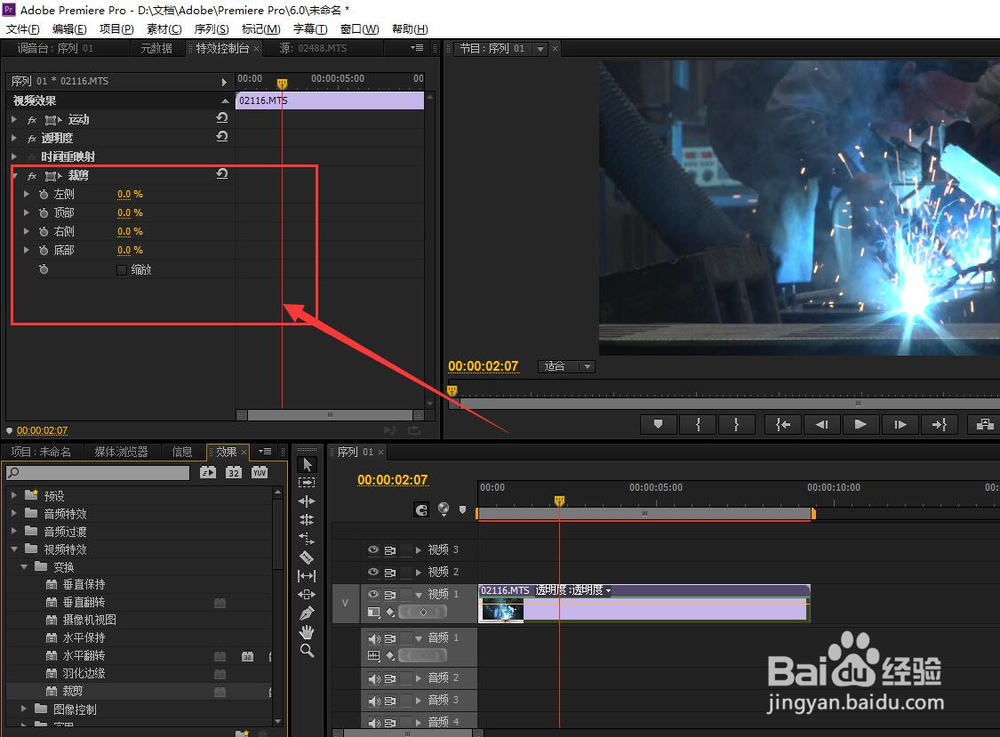Toggle animation stopwatch for 顶部
The height and width of the screenshot is (737, 1000).
[43, 212]
